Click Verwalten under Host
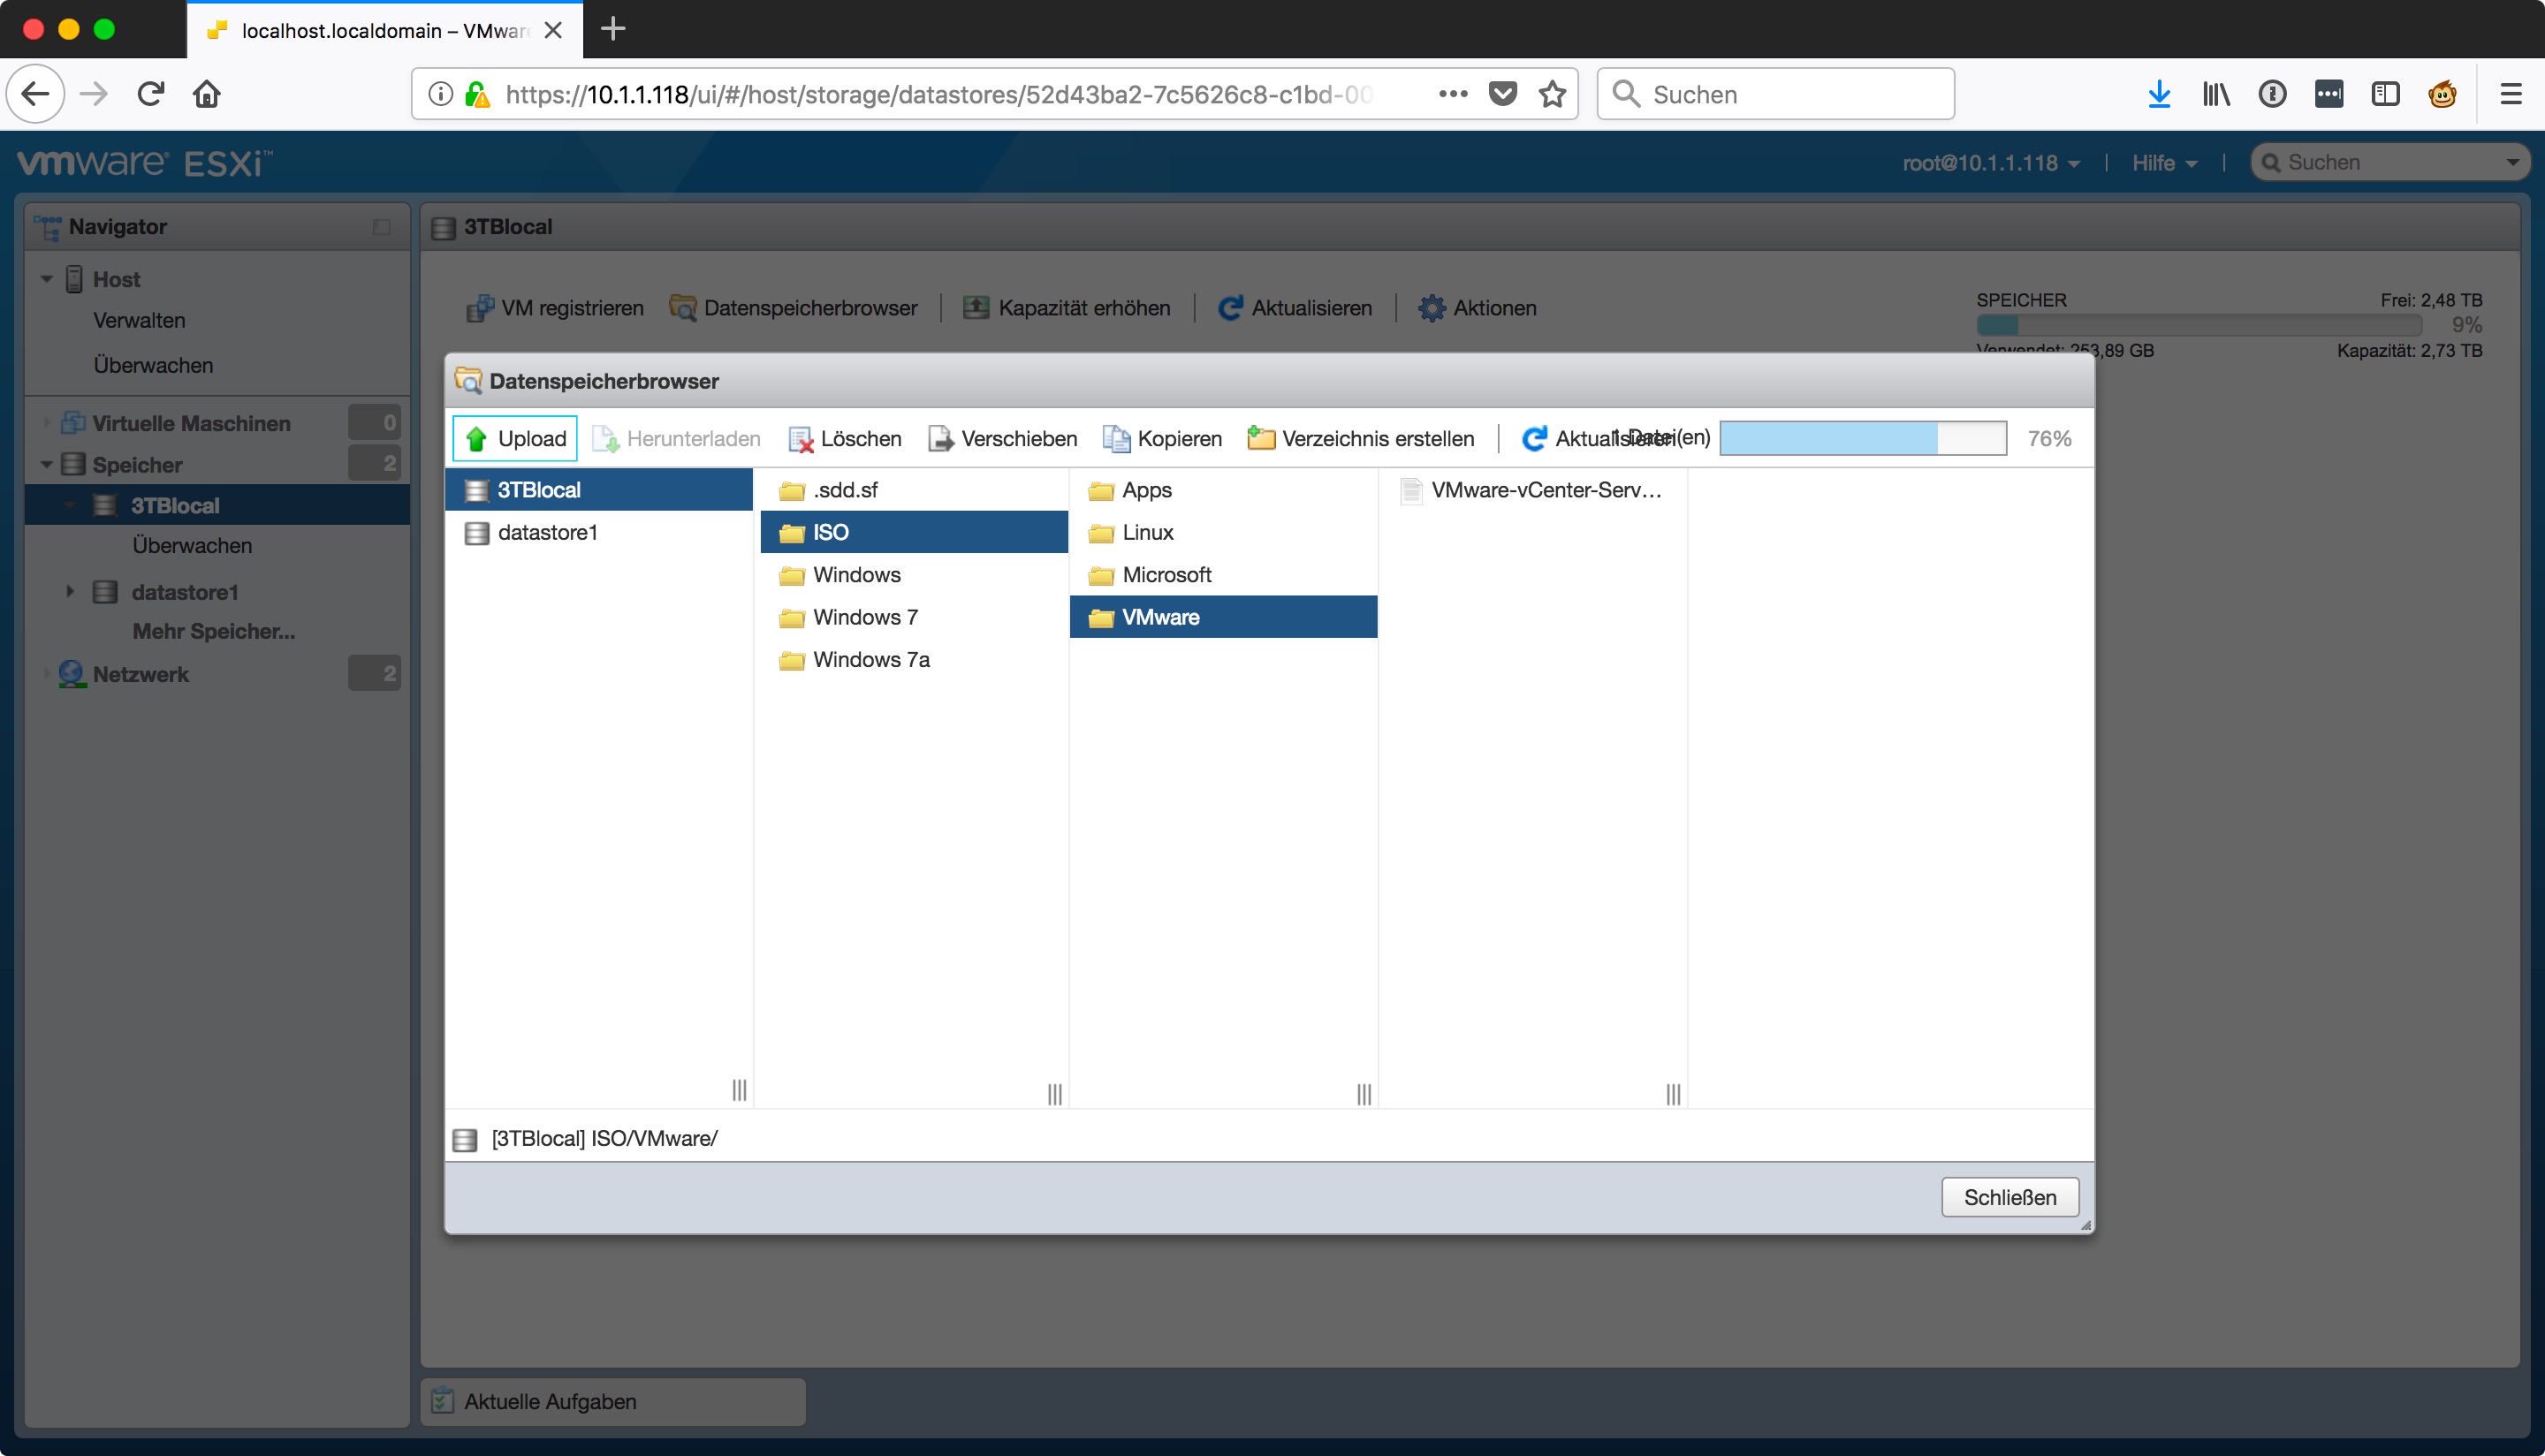The height and width of the screenshot is (1456, 2545). coord(139,320)
